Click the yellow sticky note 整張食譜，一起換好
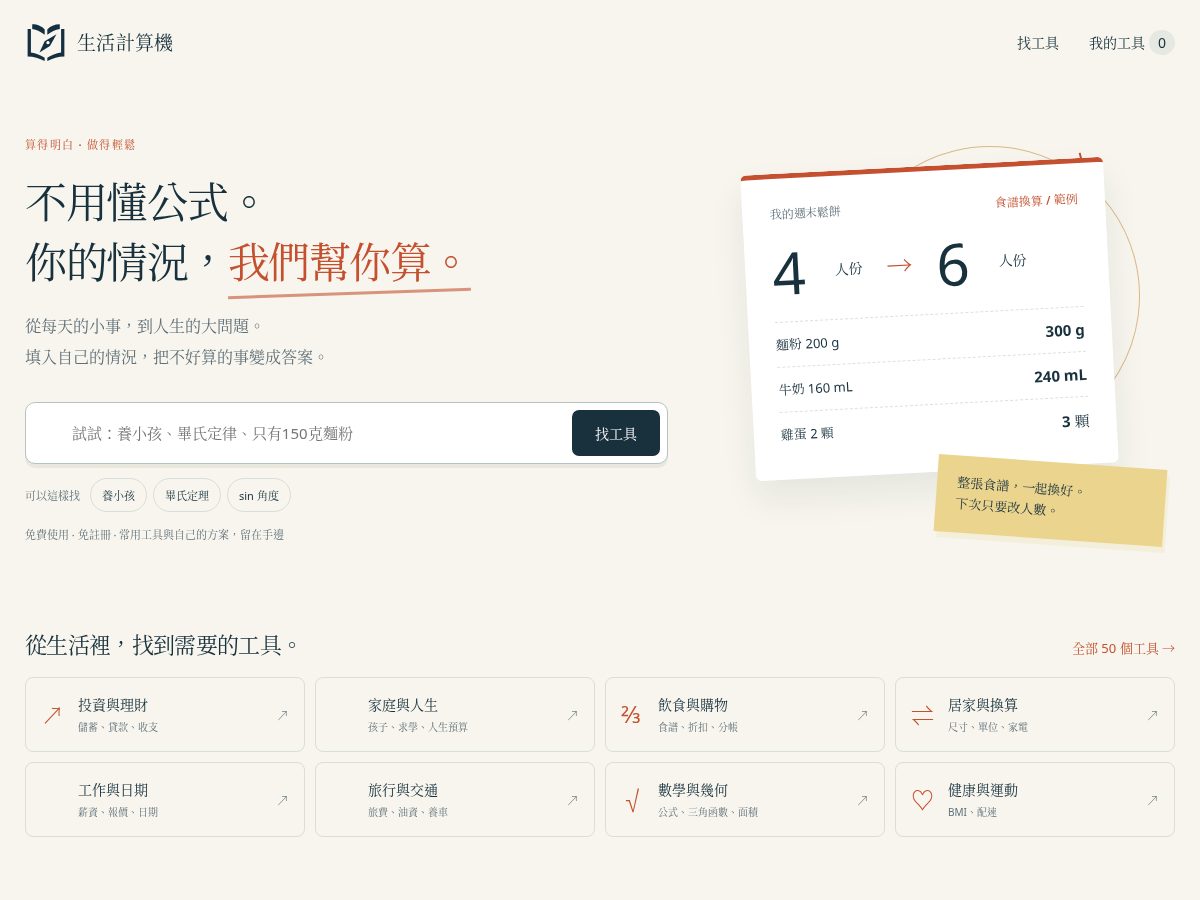 pyautogui.click(x=1050, y=501)
